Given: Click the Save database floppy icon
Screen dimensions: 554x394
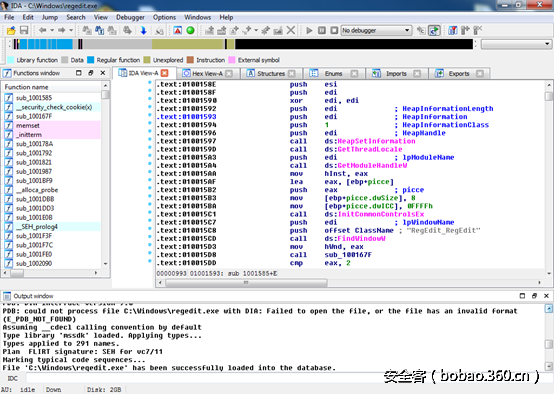Looking at the screenshot, I should pos(24,30).
